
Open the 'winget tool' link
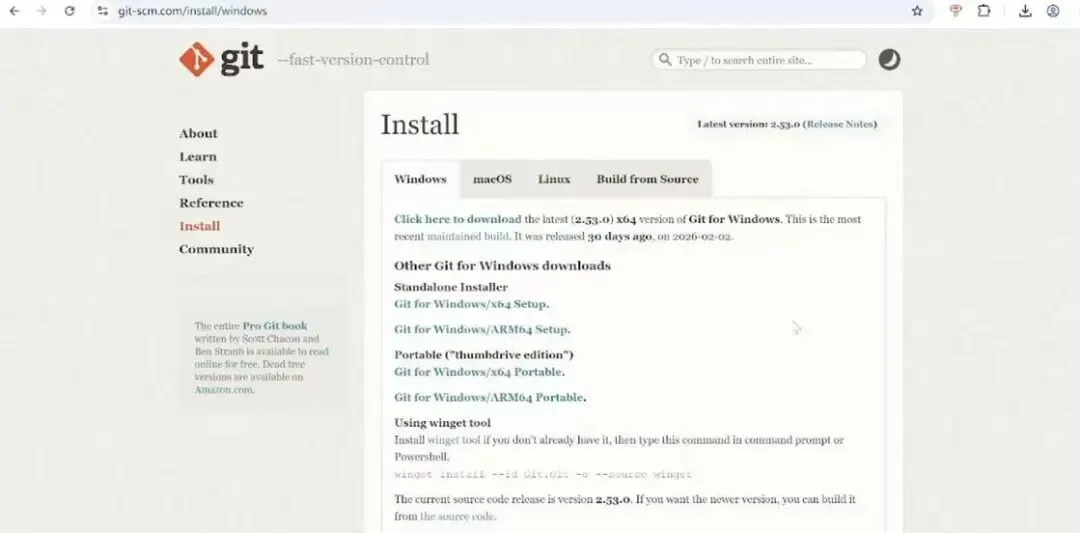pos(454,440)
